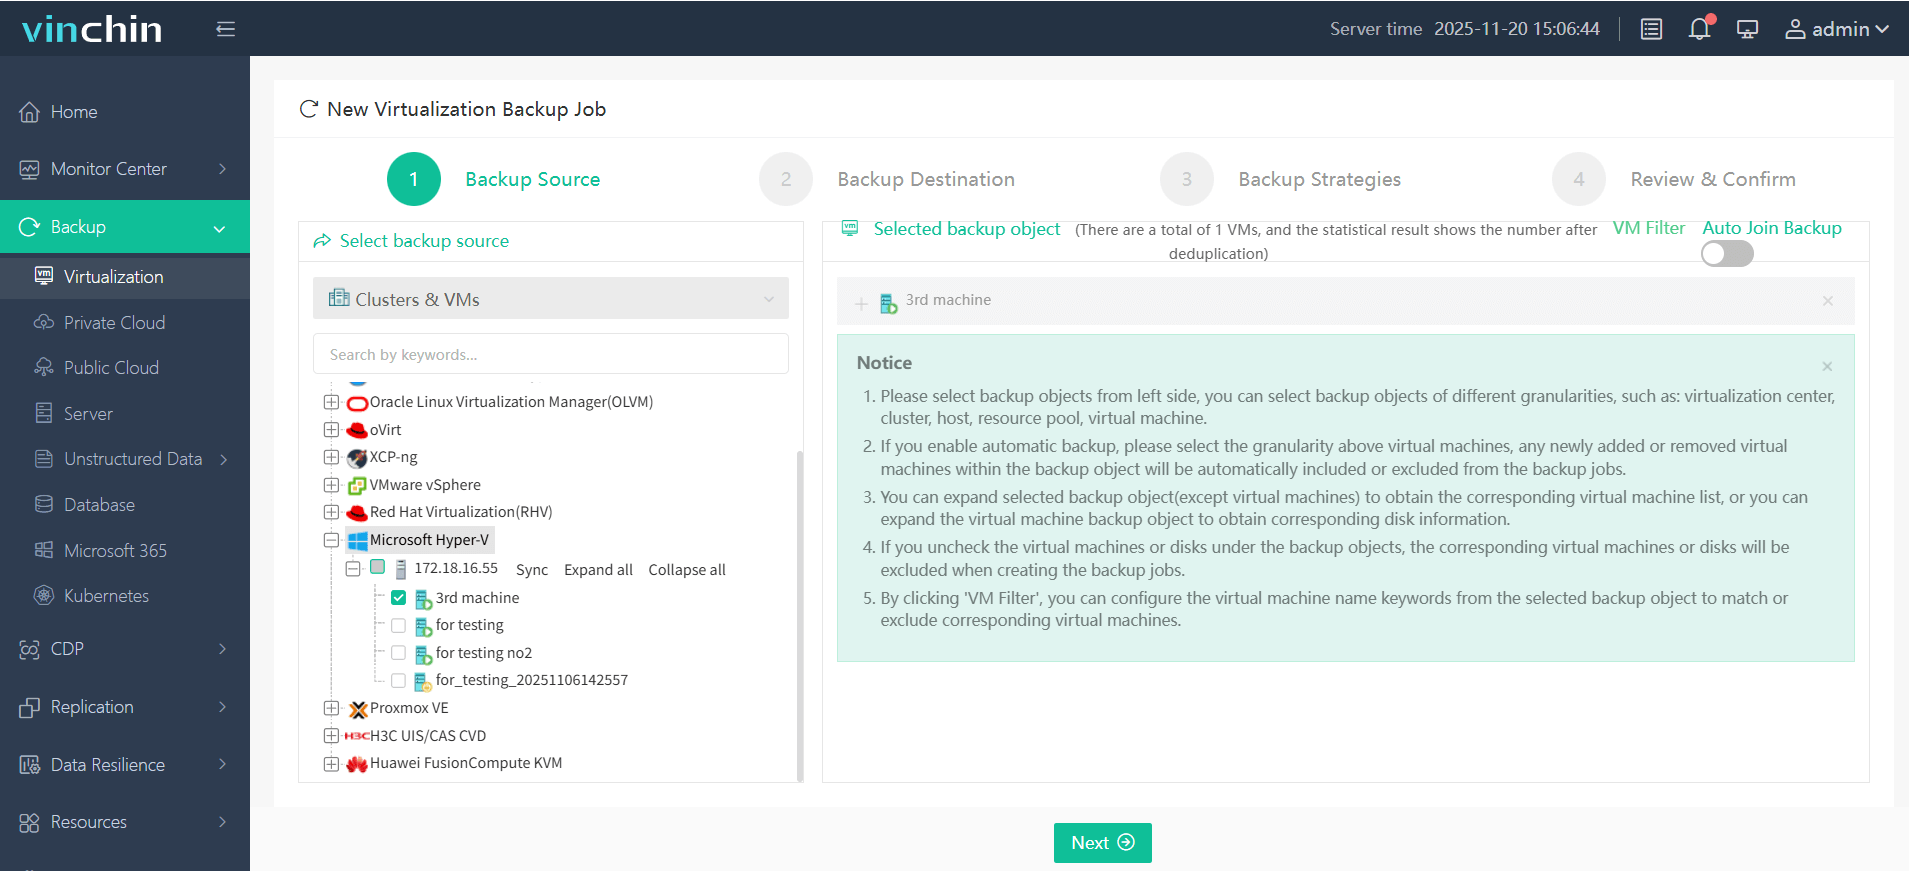Collapse the Backup menu section
Viewport: 1909px width, 871px height.
pyautogui.click(x=125, y=227)
